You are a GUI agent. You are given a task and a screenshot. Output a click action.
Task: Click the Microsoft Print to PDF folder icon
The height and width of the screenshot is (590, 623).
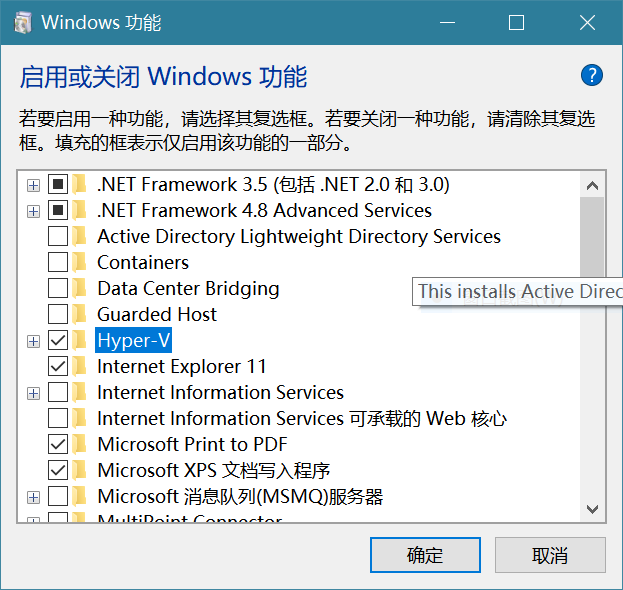tap(80, 445)
